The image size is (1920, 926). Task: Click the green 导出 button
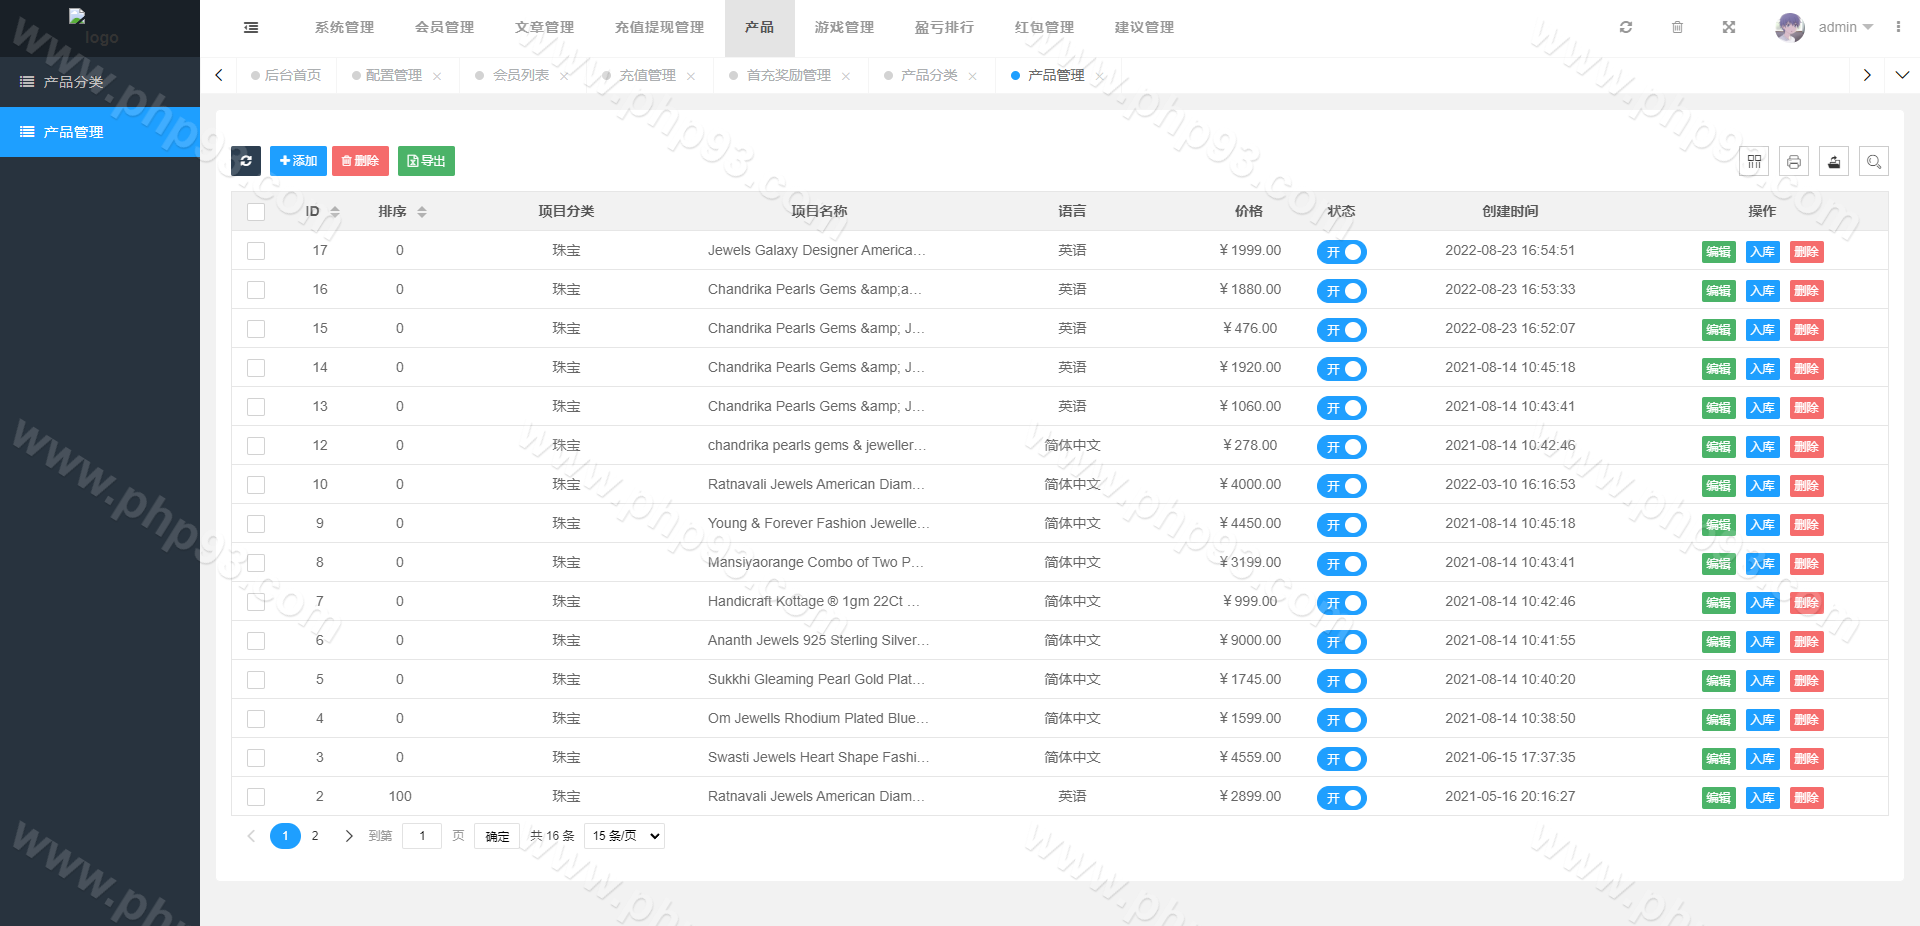click(426, 161)
